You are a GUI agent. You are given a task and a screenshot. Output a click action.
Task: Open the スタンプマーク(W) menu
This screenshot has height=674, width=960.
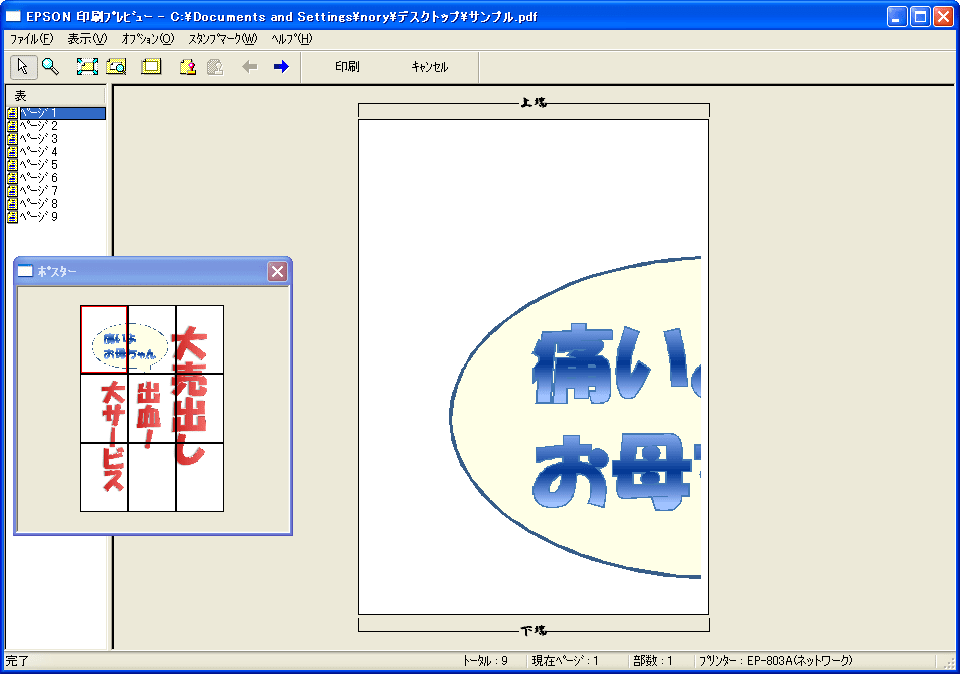click(222, 39)
